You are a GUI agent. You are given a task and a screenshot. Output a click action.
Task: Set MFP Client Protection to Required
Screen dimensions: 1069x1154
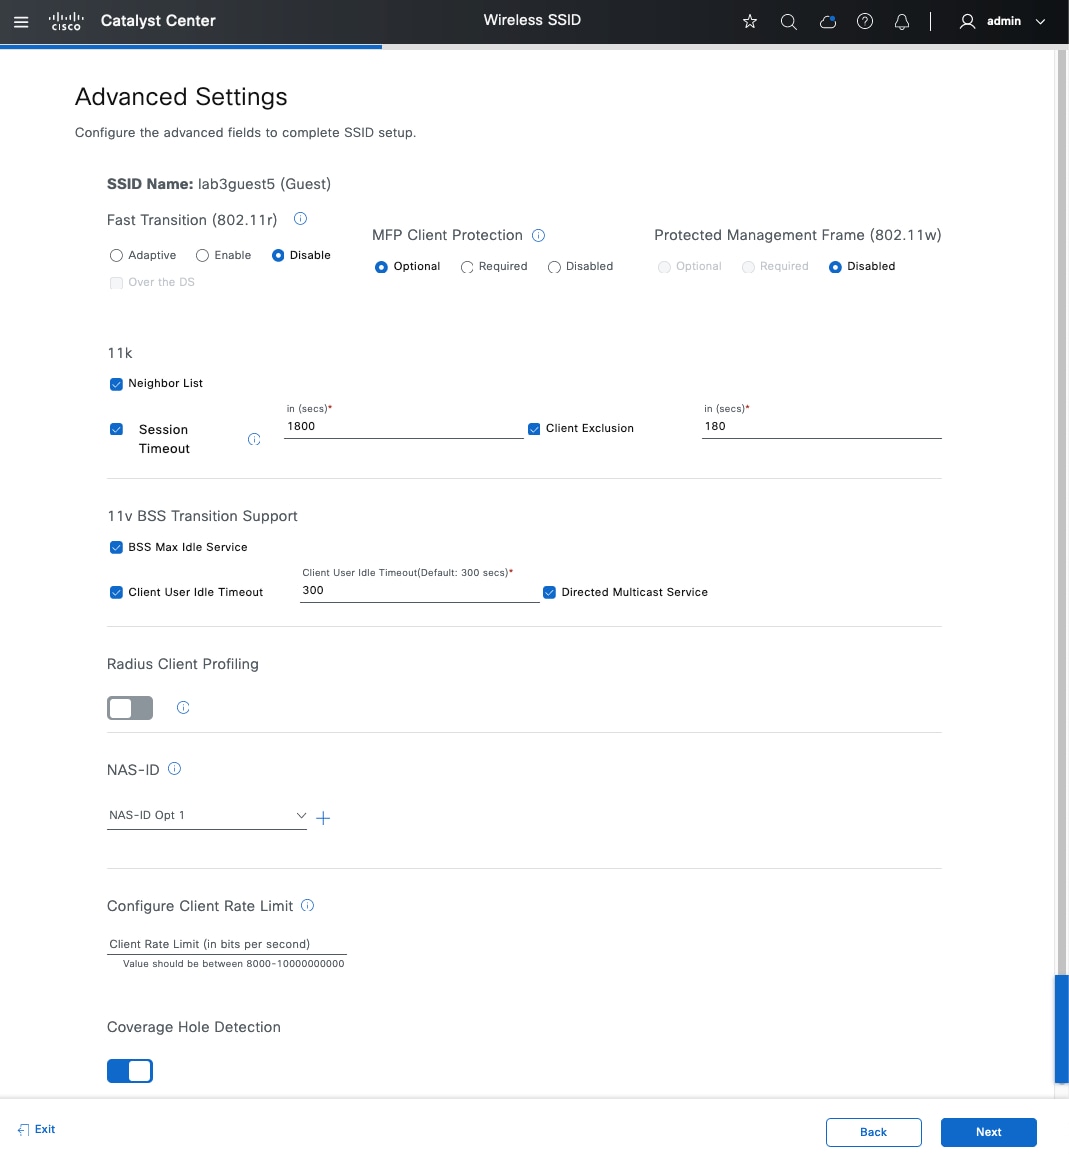[x=467, y=267]
